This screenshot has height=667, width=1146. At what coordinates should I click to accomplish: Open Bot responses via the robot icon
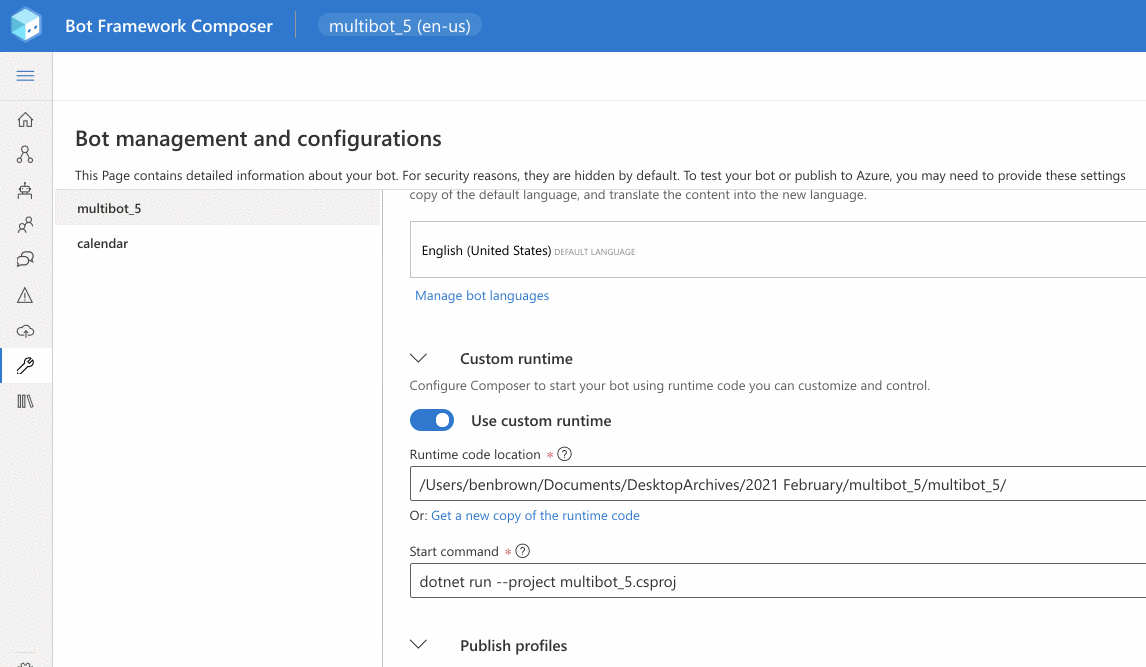pyautogui.click(x=25, y=190)
